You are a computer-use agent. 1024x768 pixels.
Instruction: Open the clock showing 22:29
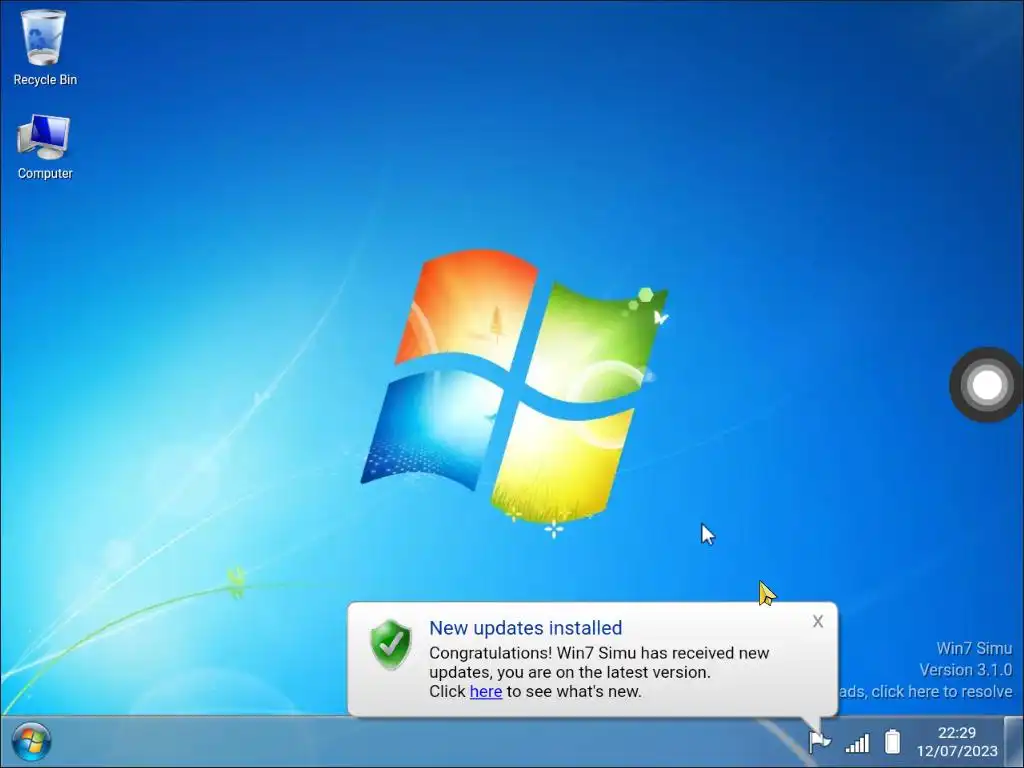click(957, 733)
